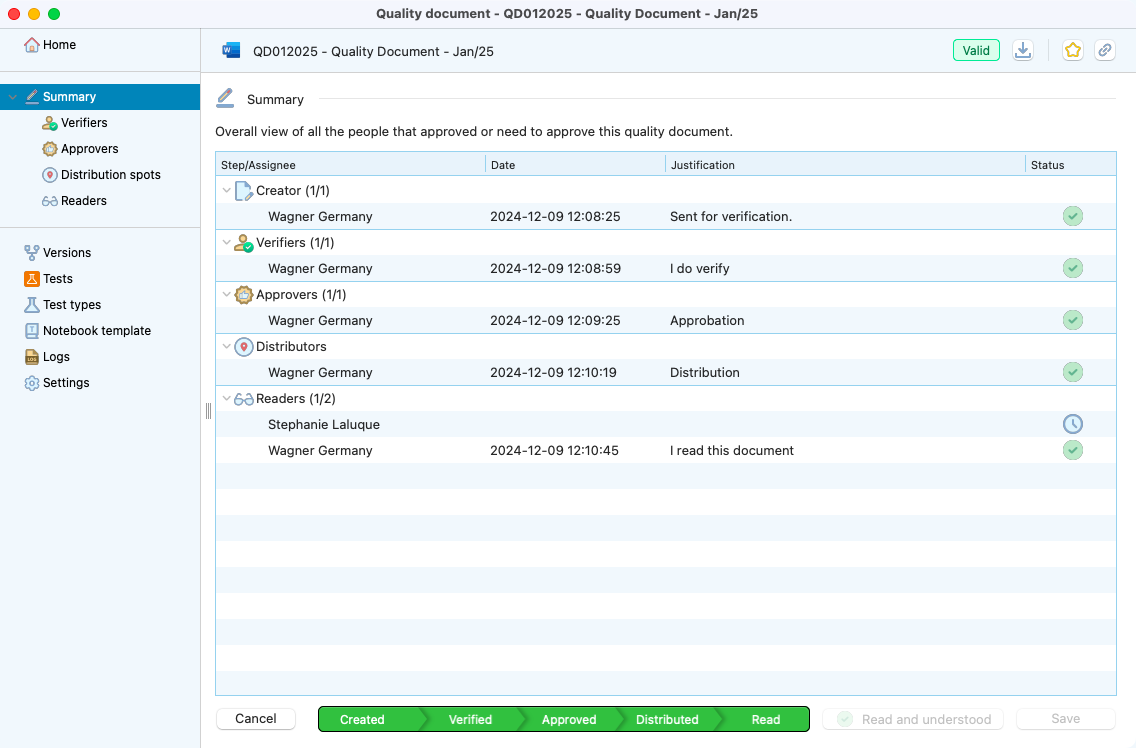Sort by Justification column header
This screenshot has height=748, width=1136.
tap(845, 165)
